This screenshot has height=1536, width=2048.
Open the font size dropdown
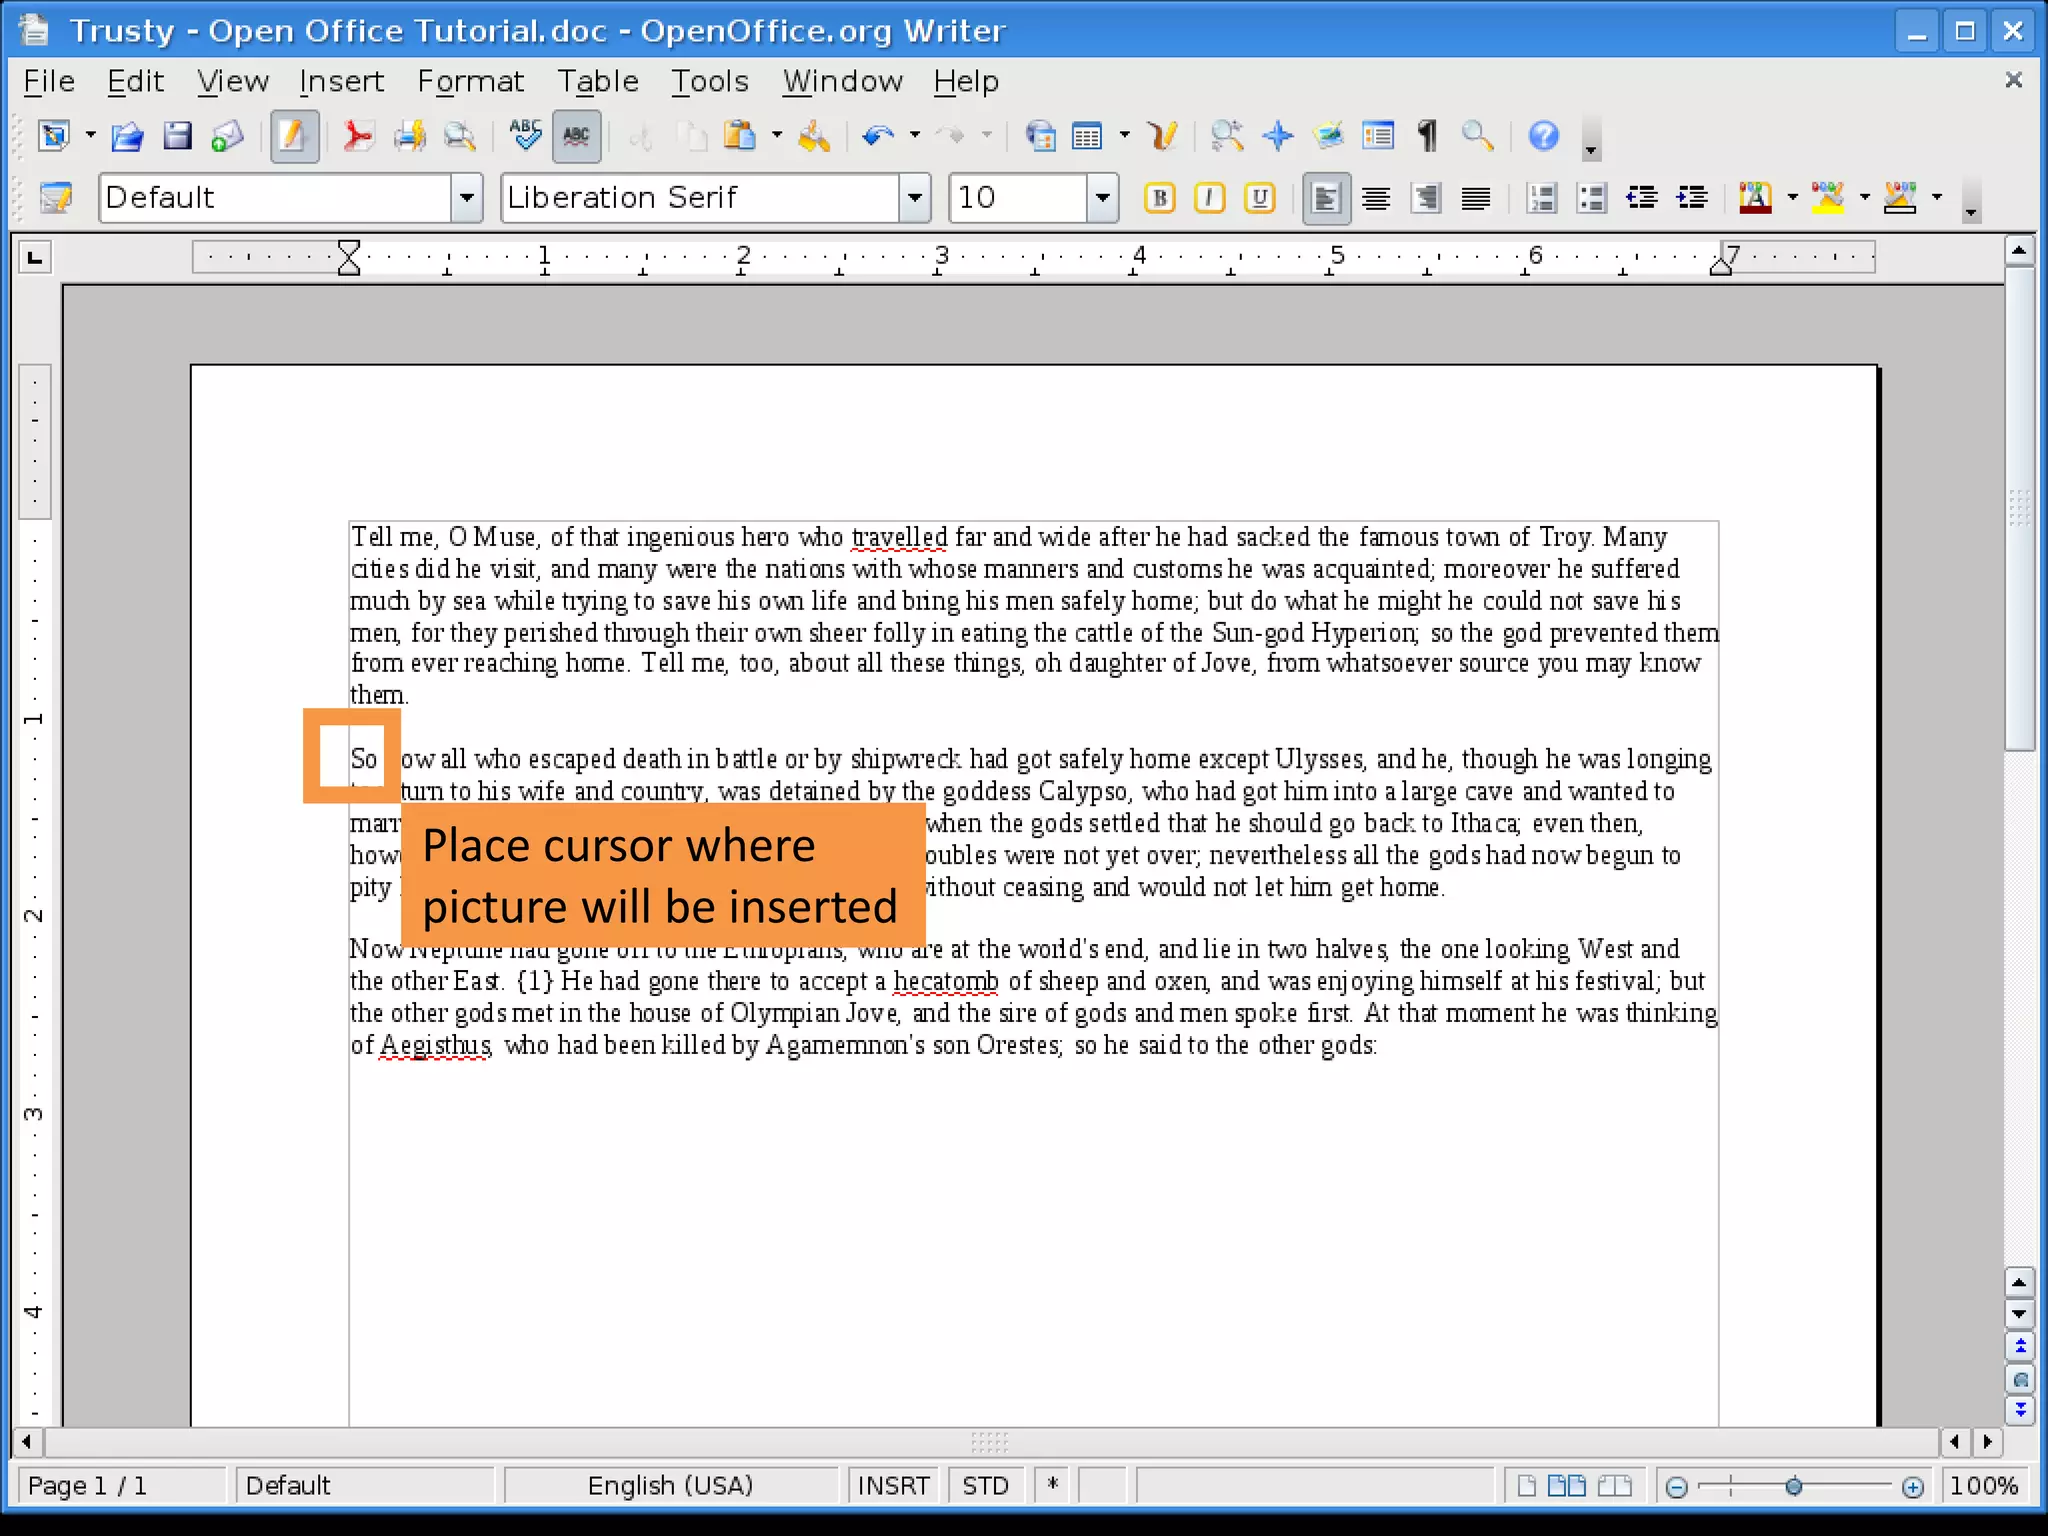click(x=1101, y=197)
